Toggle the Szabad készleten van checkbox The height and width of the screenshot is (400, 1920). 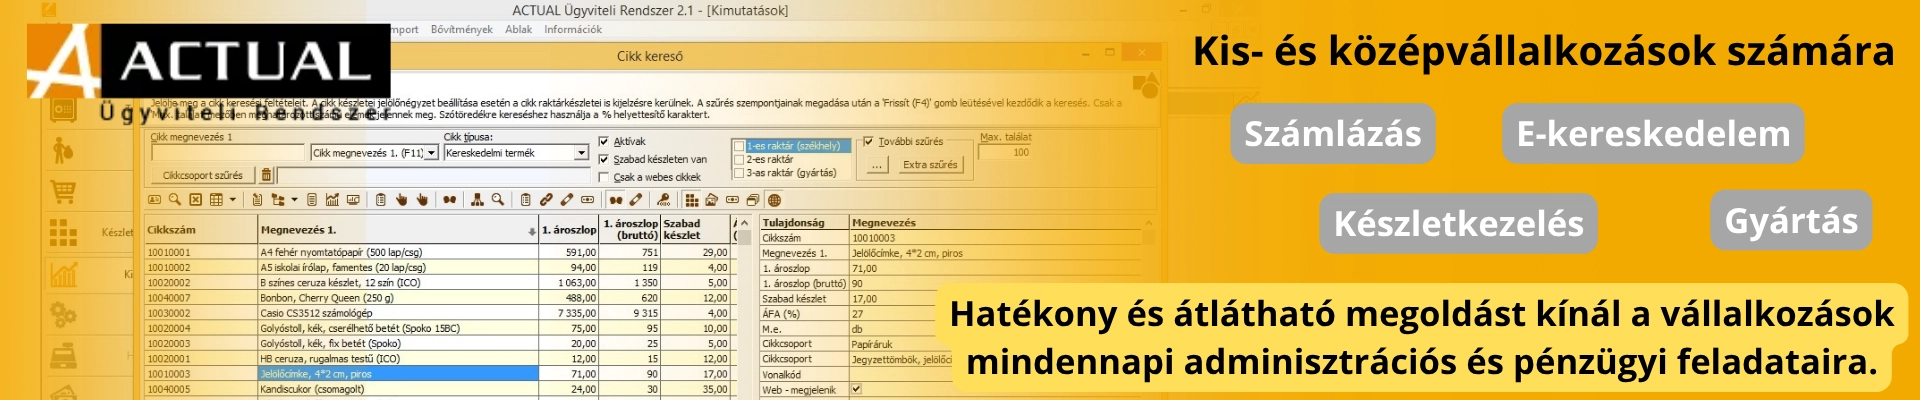[x=603, y=159]
